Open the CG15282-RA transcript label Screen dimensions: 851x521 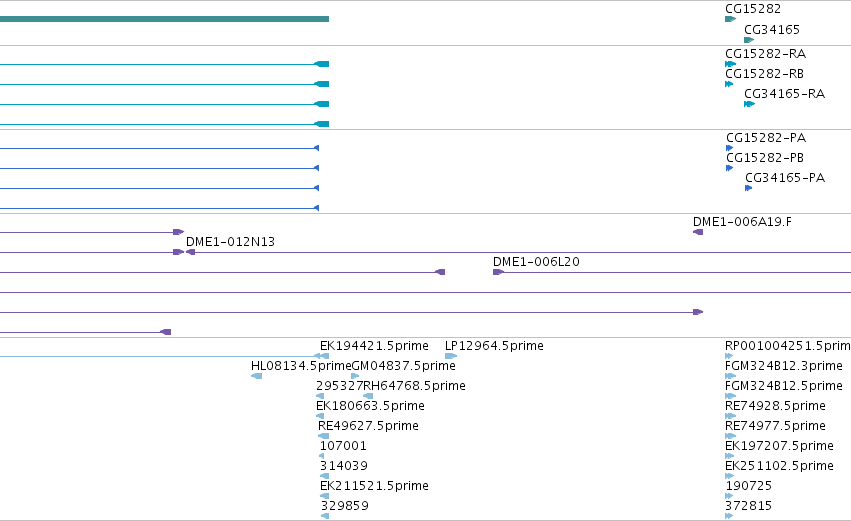(765, 54)
